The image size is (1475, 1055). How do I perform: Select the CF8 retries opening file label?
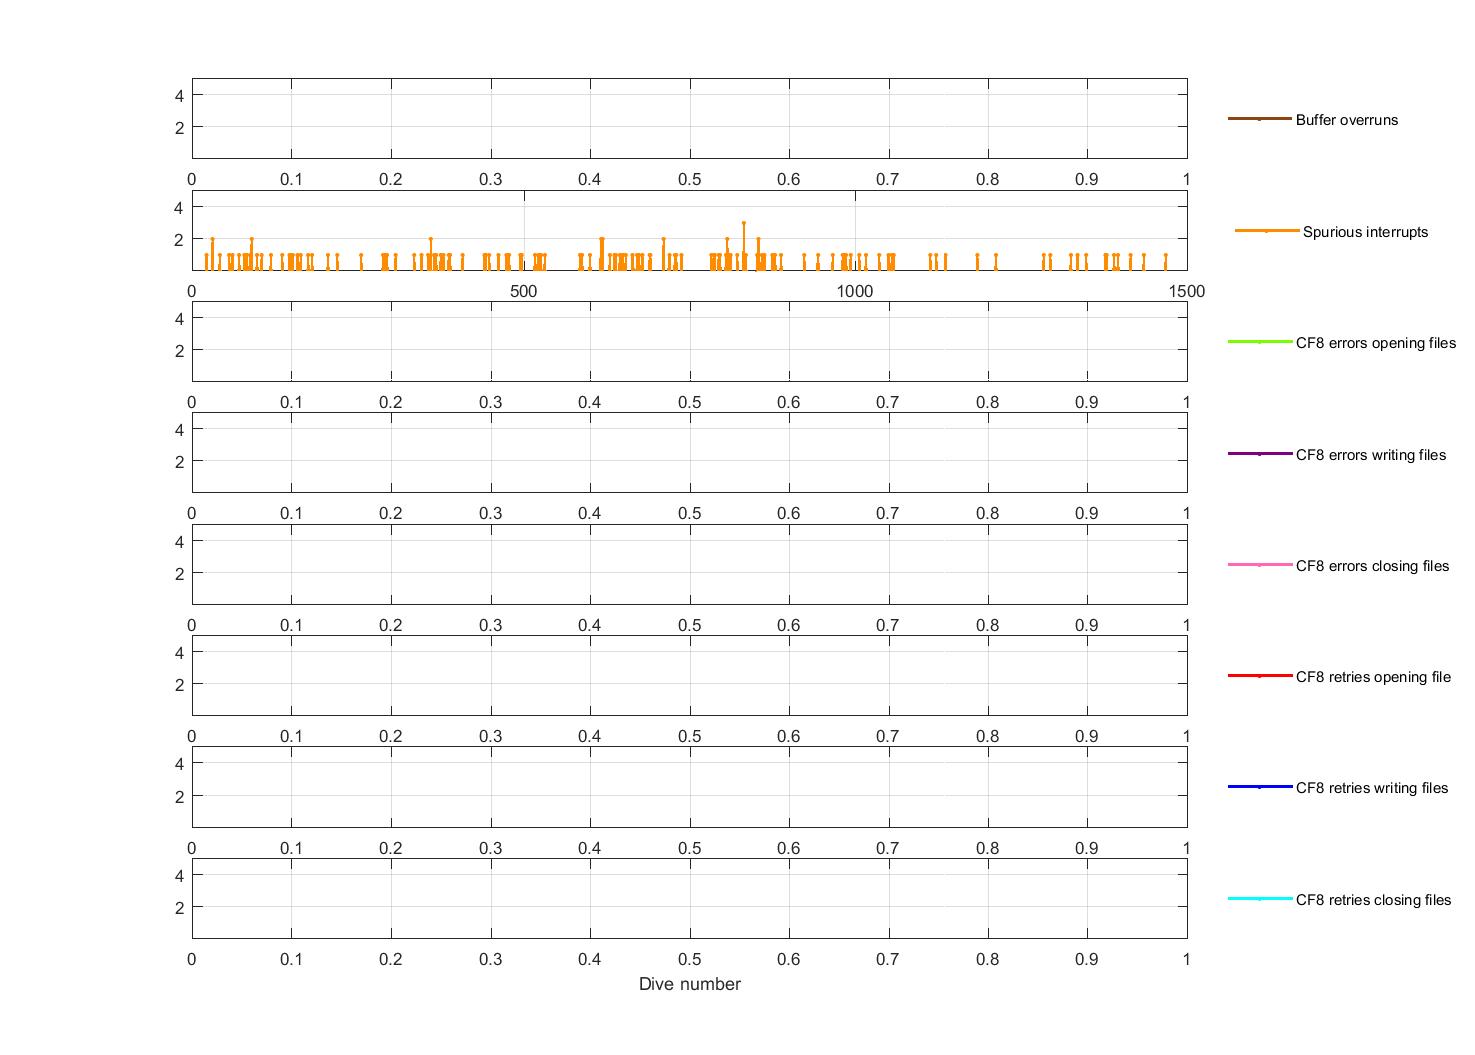(1373, 677)
